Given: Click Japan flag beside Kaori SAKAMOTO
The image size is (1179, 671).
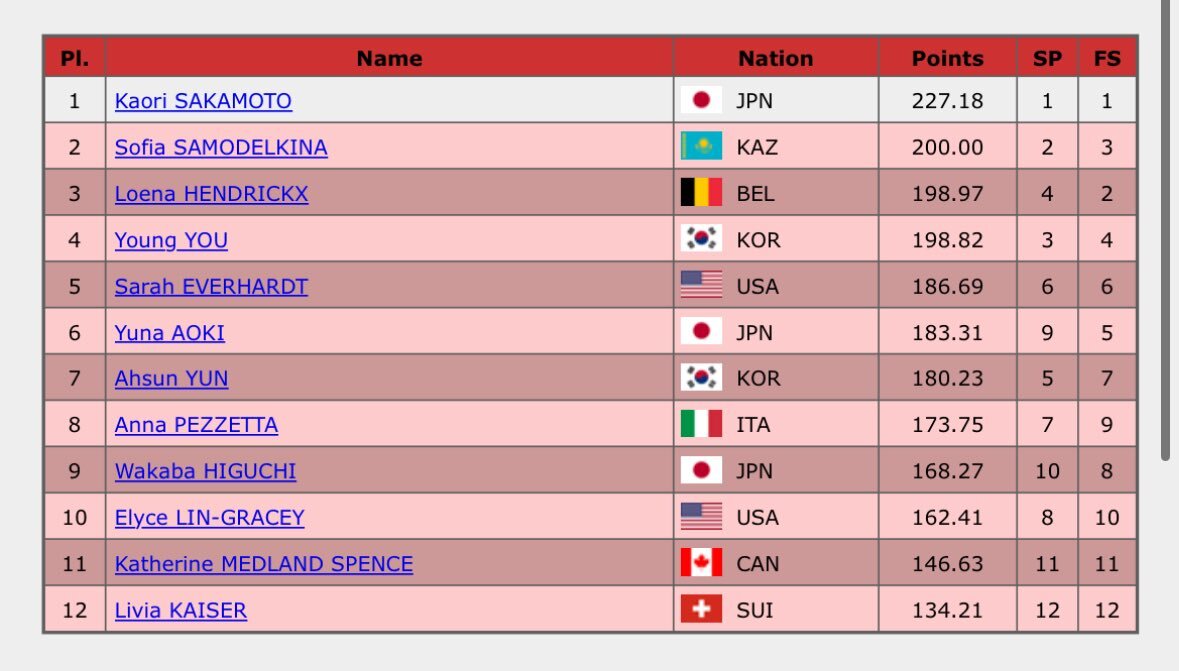Looking at the screenshot, I should [x=701, y=101].
